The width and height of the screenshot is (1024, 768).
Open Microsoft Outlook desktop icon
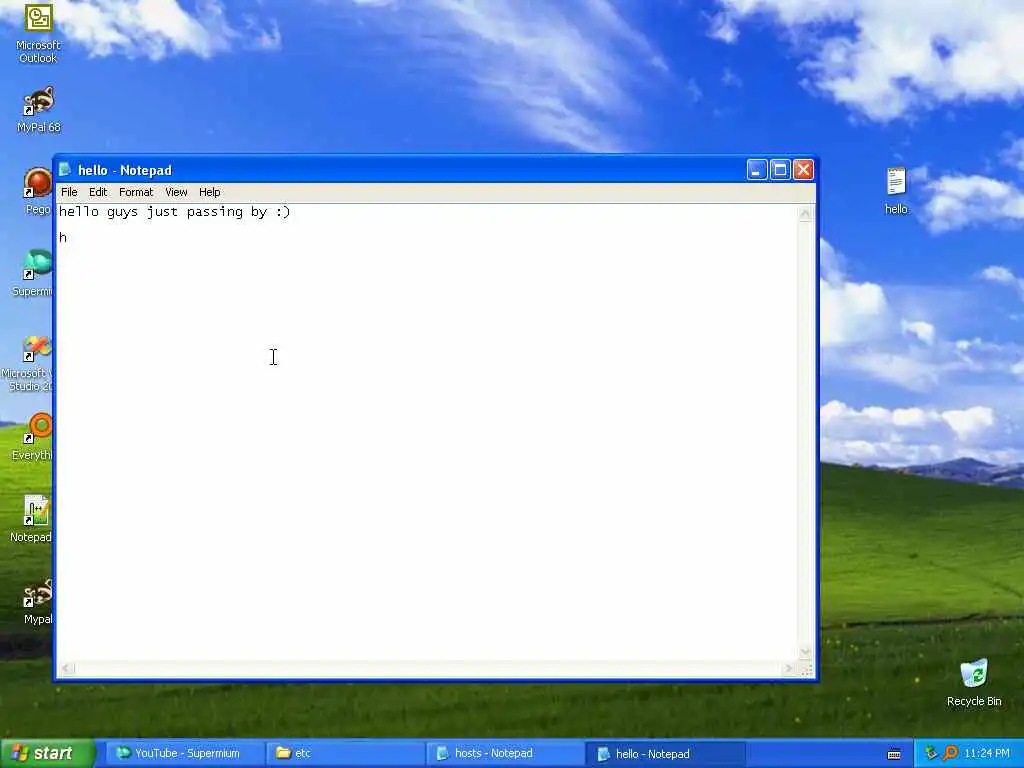point(38,33)
